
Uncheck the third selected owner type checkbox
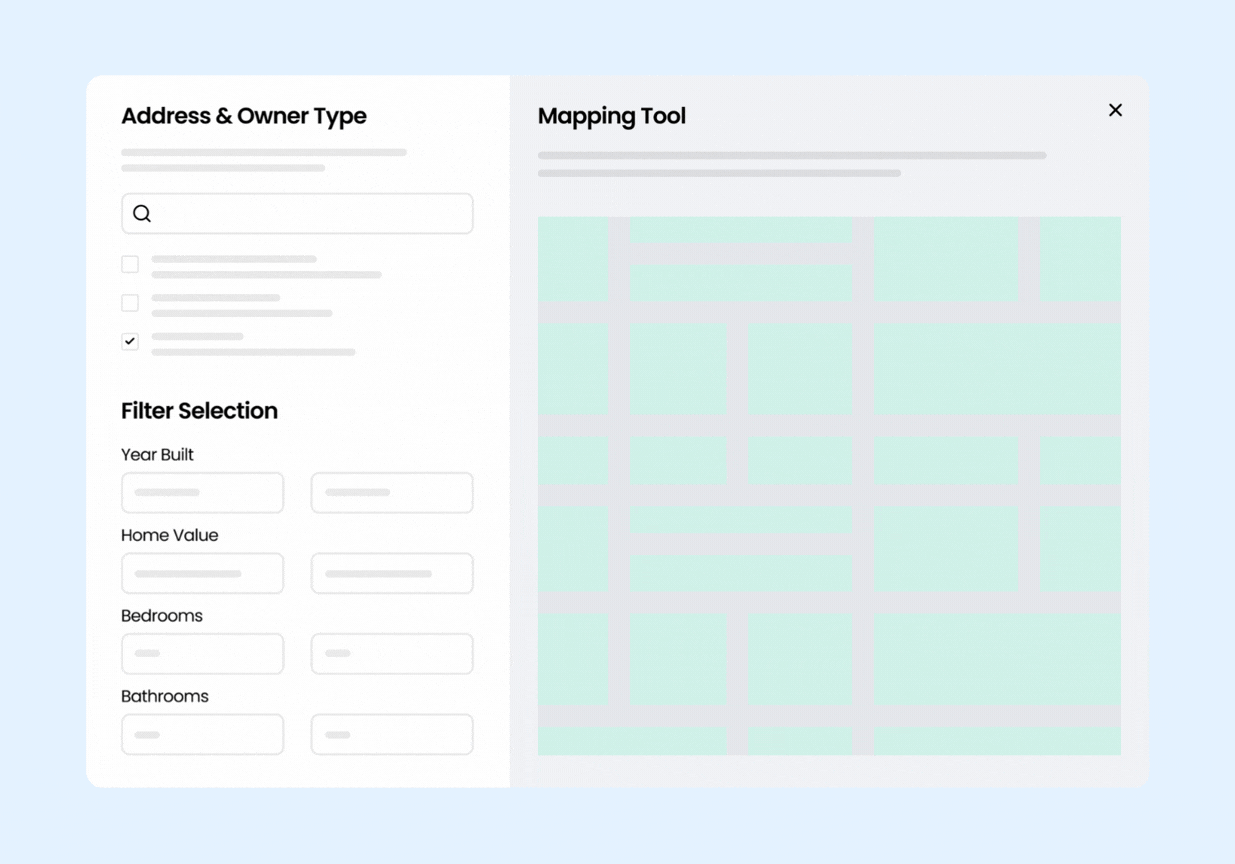[x=130, y=341]
